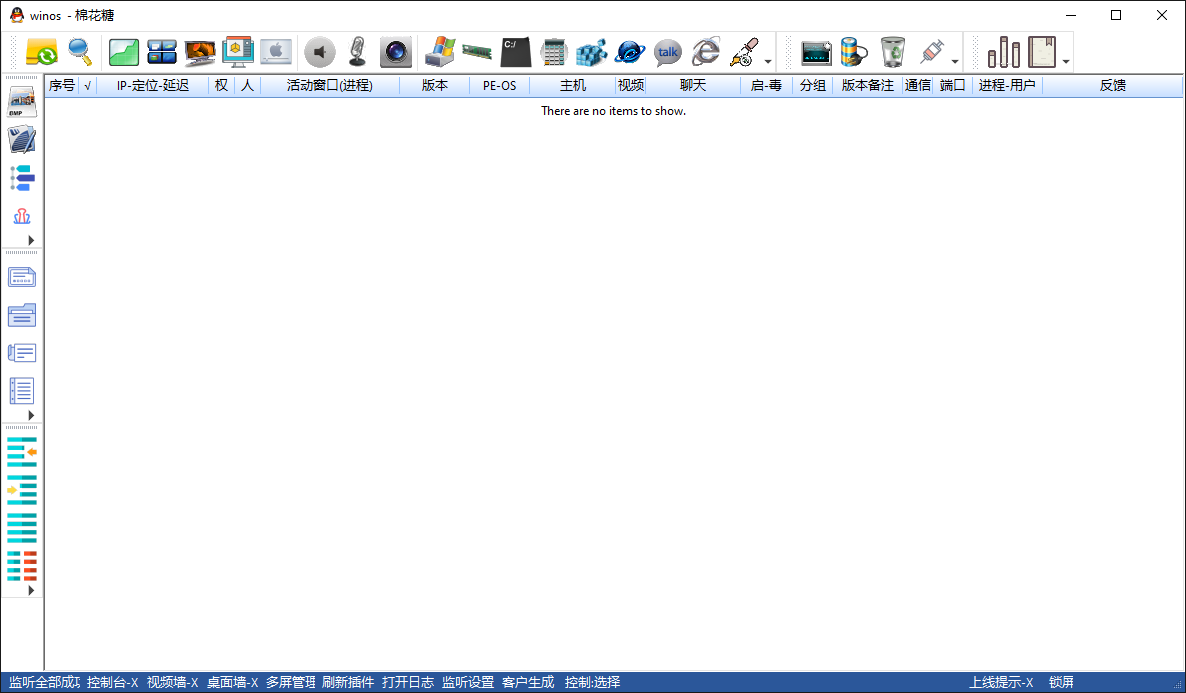The width and height of the screenshot is (1186, 693).
Task: Click the microphone icon in toolbar
Action: click(x=357, y=51)
